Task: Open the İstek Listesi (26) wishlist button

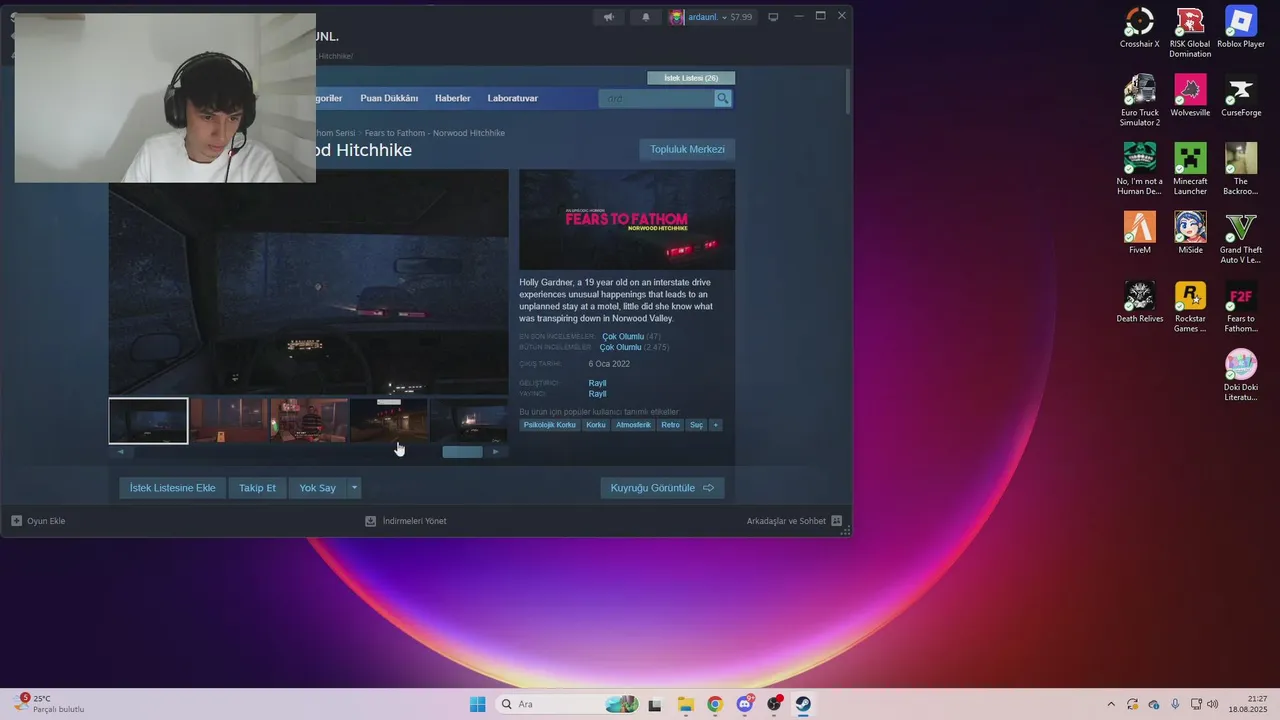Action: 691,78
